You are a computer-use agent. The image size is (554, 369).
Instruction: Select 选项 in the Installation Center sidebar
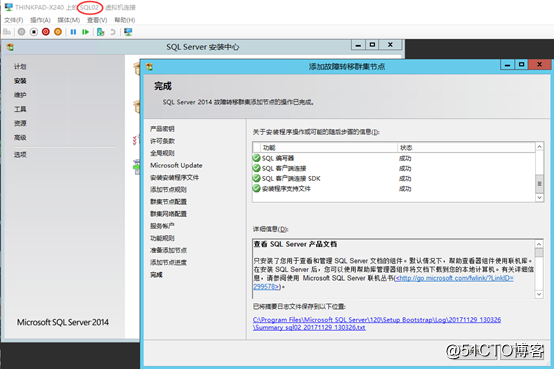click(20, 154)
